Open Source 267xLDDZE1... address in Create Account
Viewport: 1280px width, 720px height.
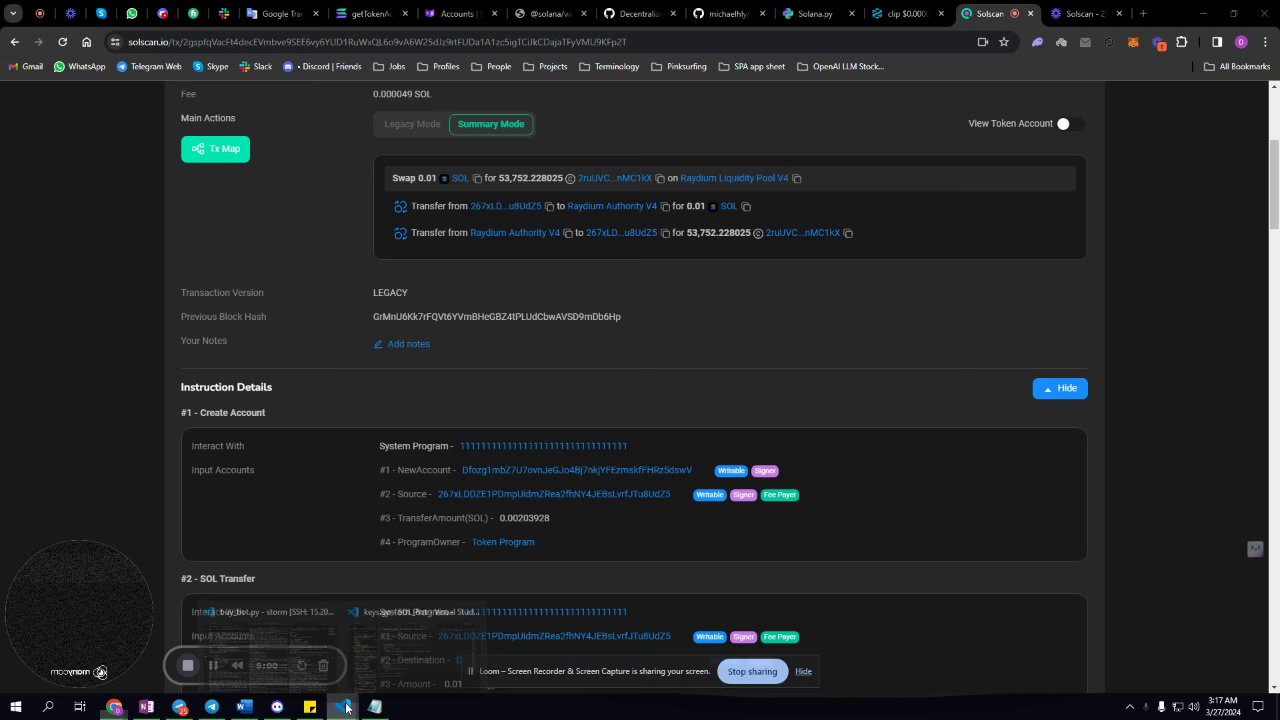tap(554, 494)
